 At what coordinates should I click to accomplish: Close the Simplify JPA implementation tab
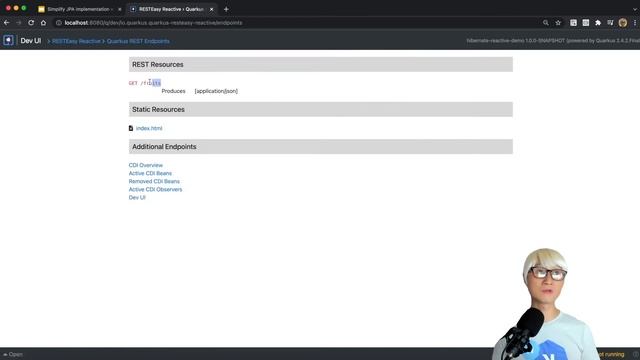pyautogui.click(x=120, y=9)
